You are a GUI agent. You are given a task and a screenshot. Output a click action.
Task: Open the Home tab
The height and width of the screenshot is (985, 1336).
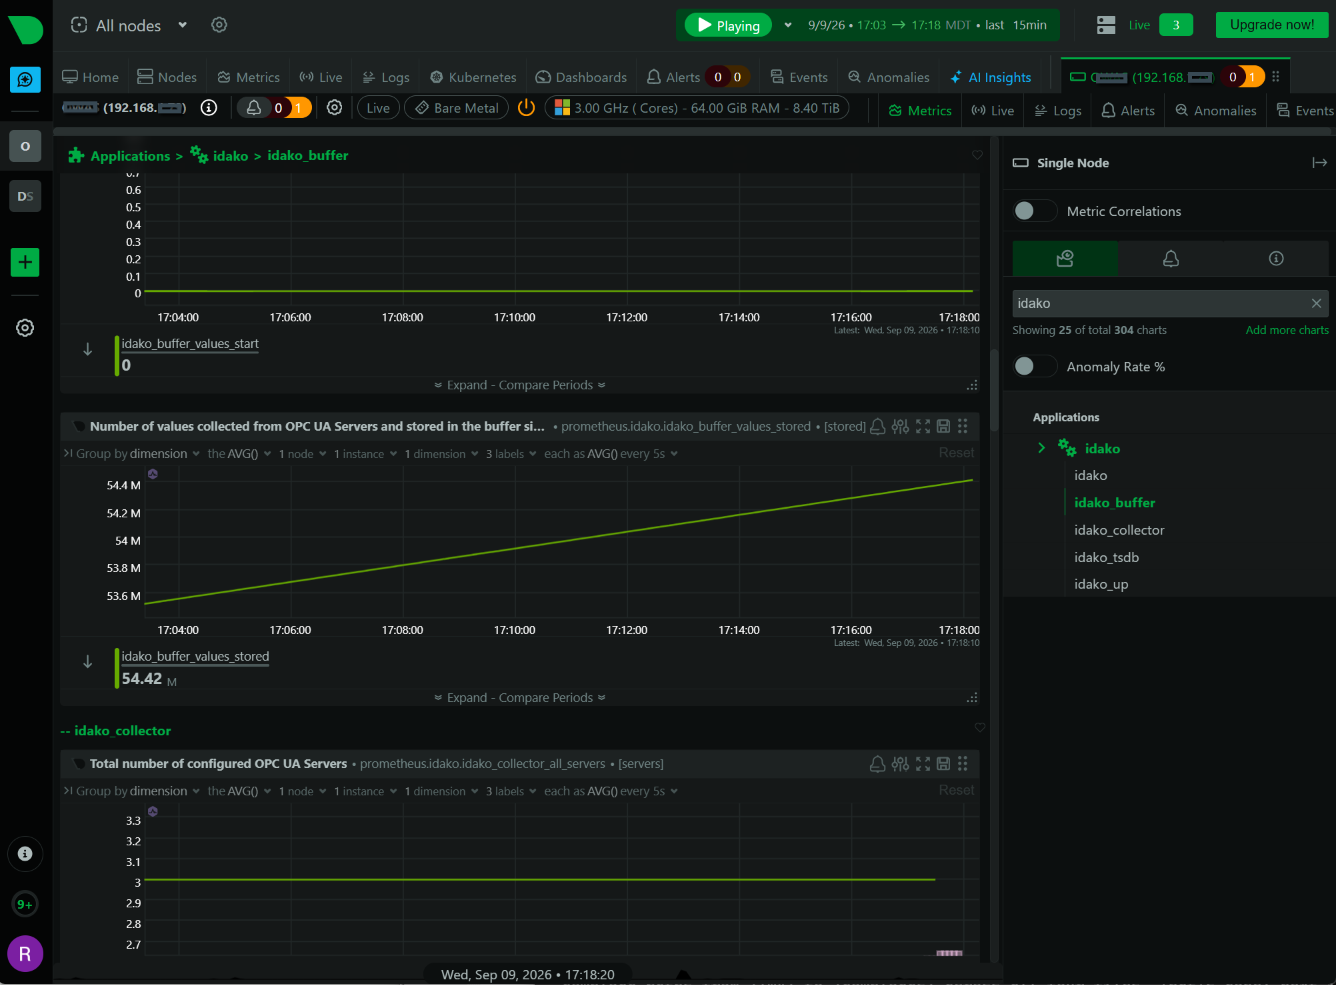pyautogui.click(x=91, y=77)
